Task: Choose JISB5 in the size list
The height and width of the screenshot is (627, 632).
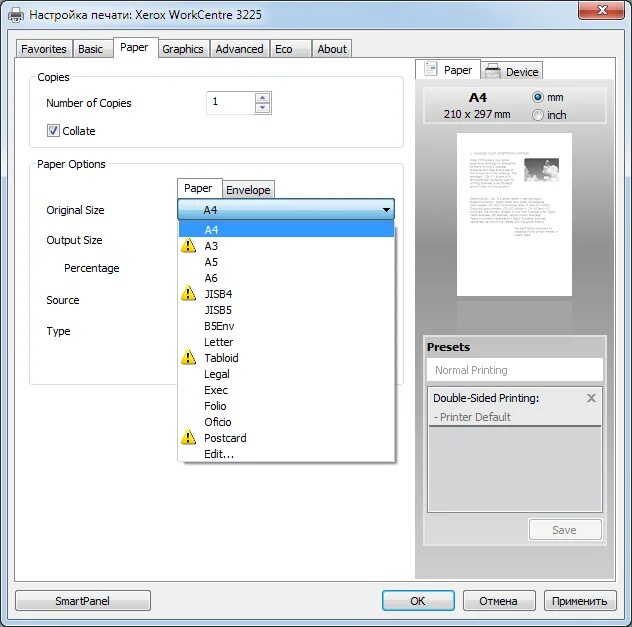Action: tap(286, 310)
